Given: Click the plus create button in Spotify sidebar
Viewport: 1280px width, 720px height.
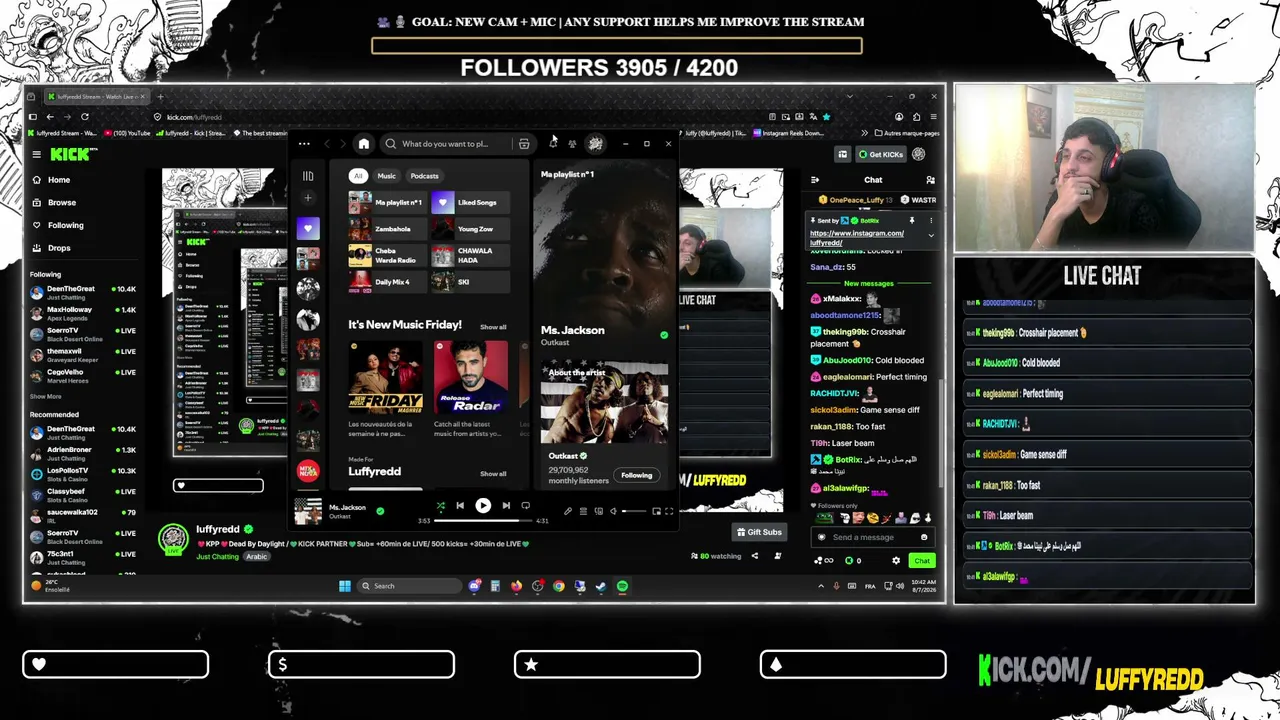Looking at the screenshot, I should tap(308, 198).
